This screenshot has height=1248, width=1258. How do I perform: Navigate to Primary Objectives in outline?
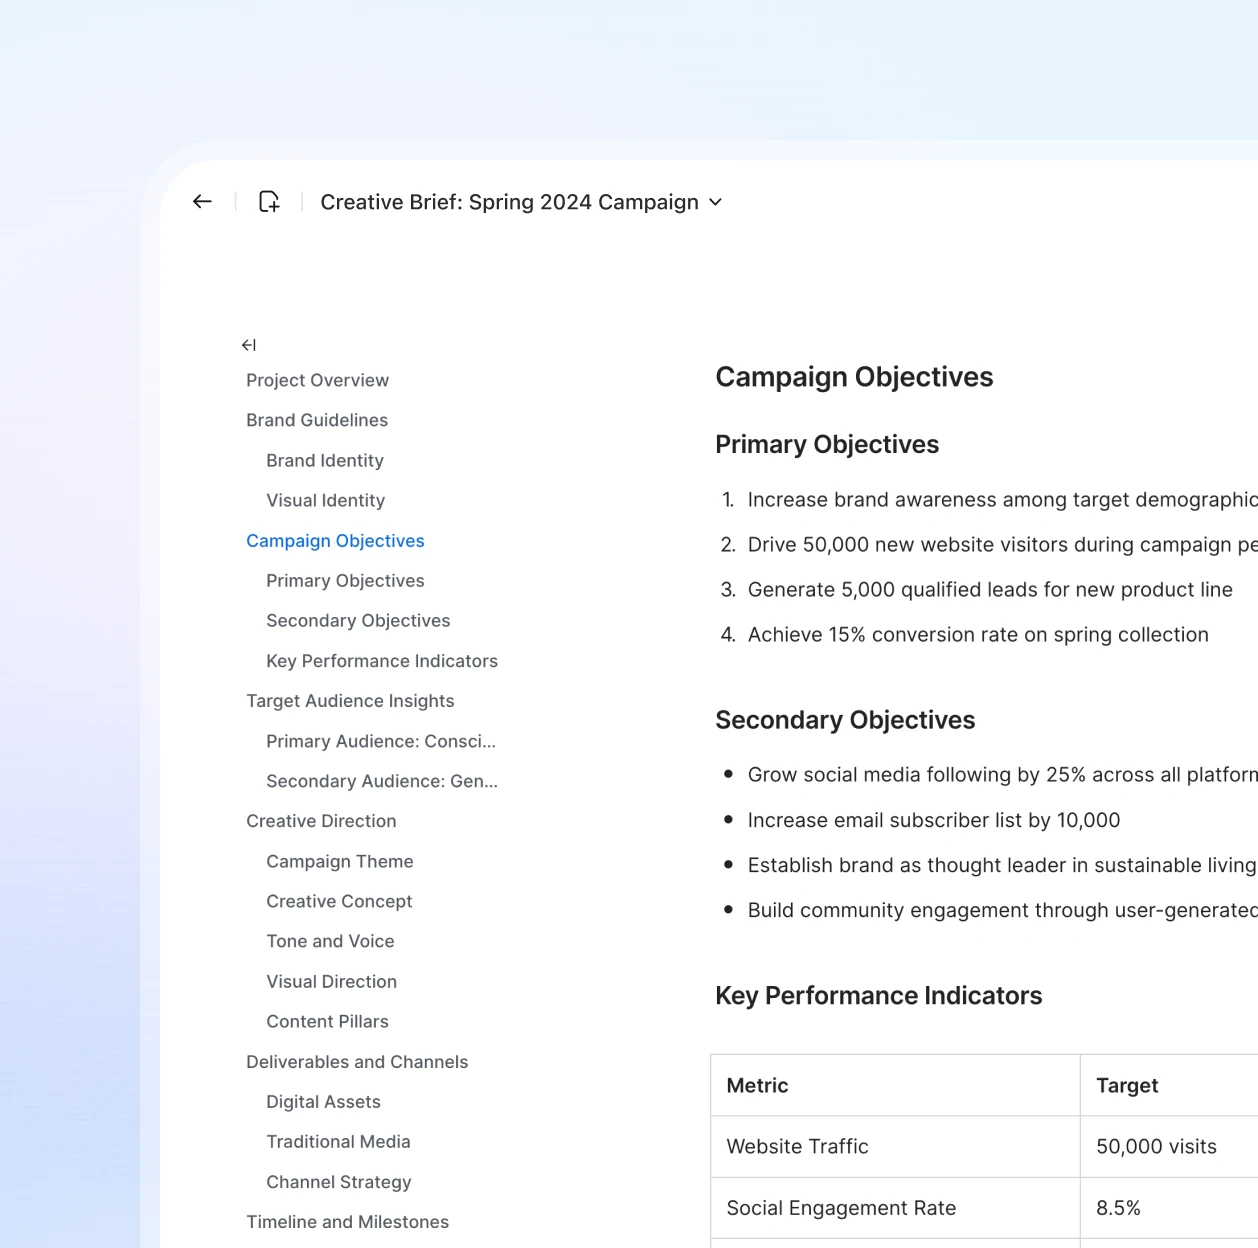(345, 581)
